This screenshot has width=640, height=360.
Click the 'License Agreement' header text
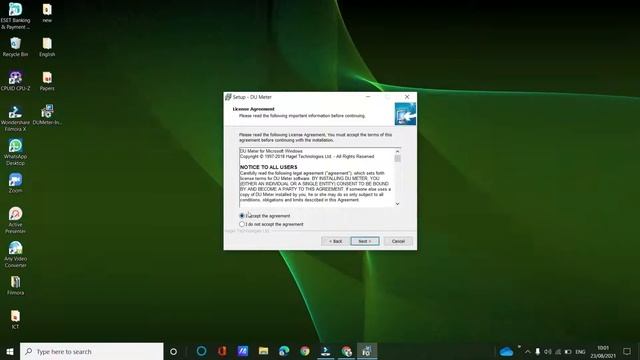click(x=253, y=109)
